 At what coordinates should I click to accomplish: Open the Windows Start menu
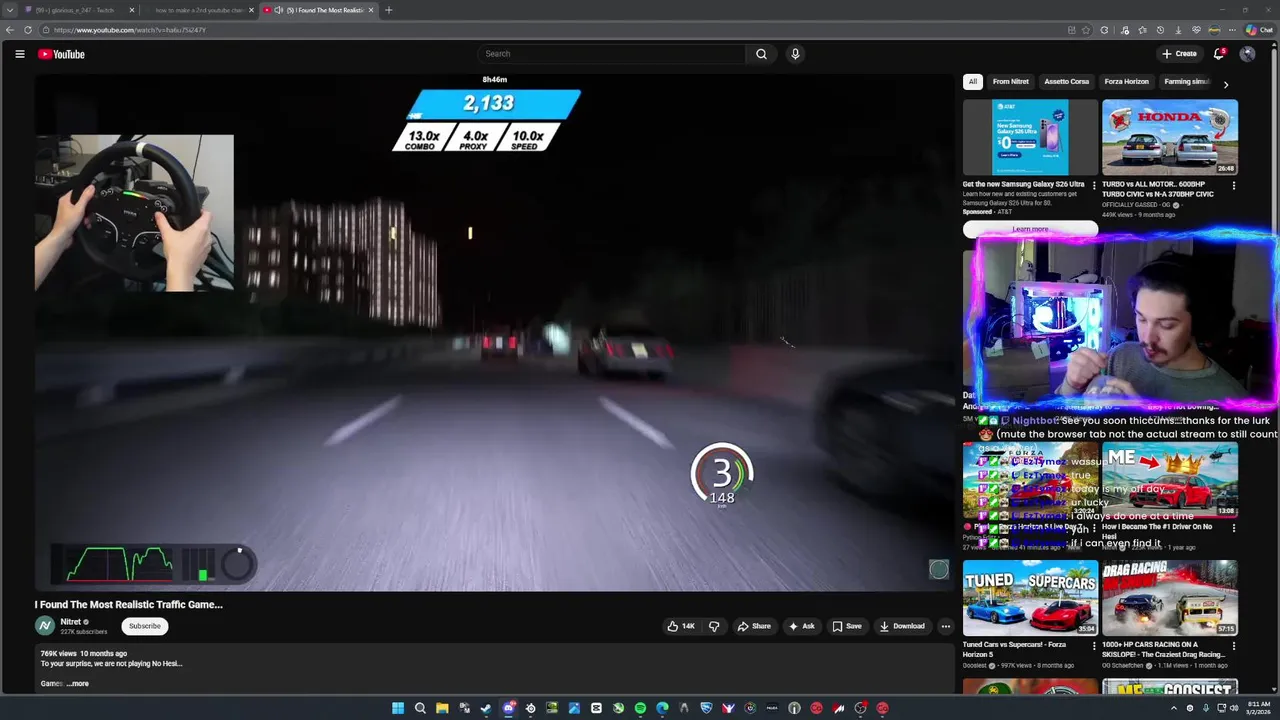(x=398, y=708)
